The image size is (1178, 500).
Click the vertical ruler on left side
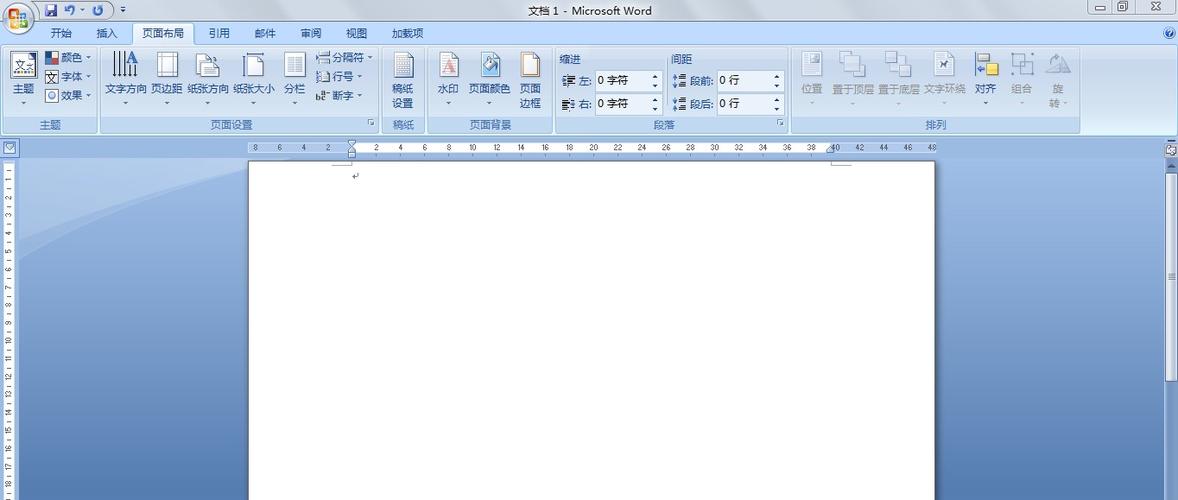(9, 329)
